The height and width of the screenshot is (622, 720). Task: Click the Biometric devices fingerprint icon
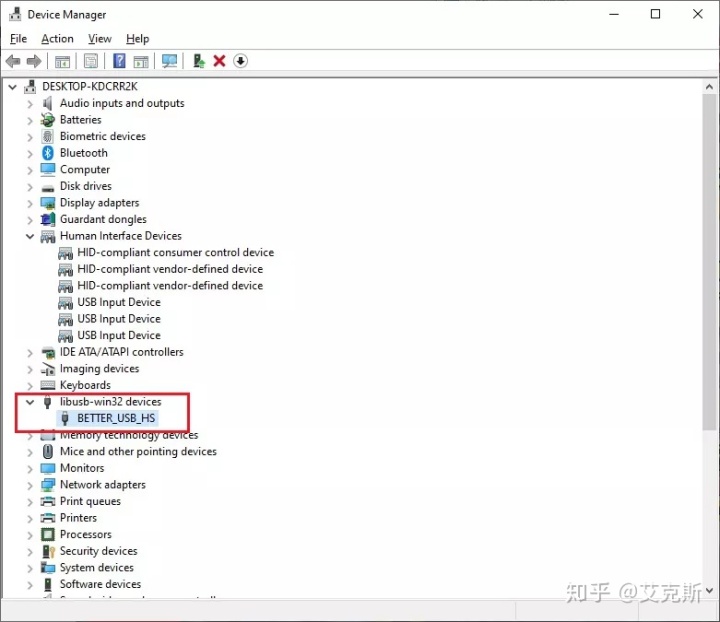48,136
